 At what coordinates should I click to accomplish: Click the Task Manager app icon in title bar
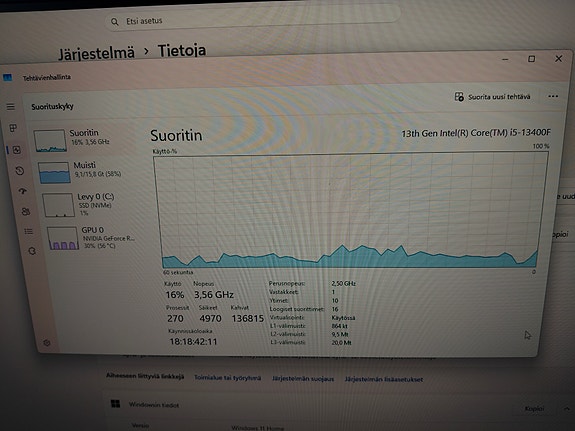[7, 77]
